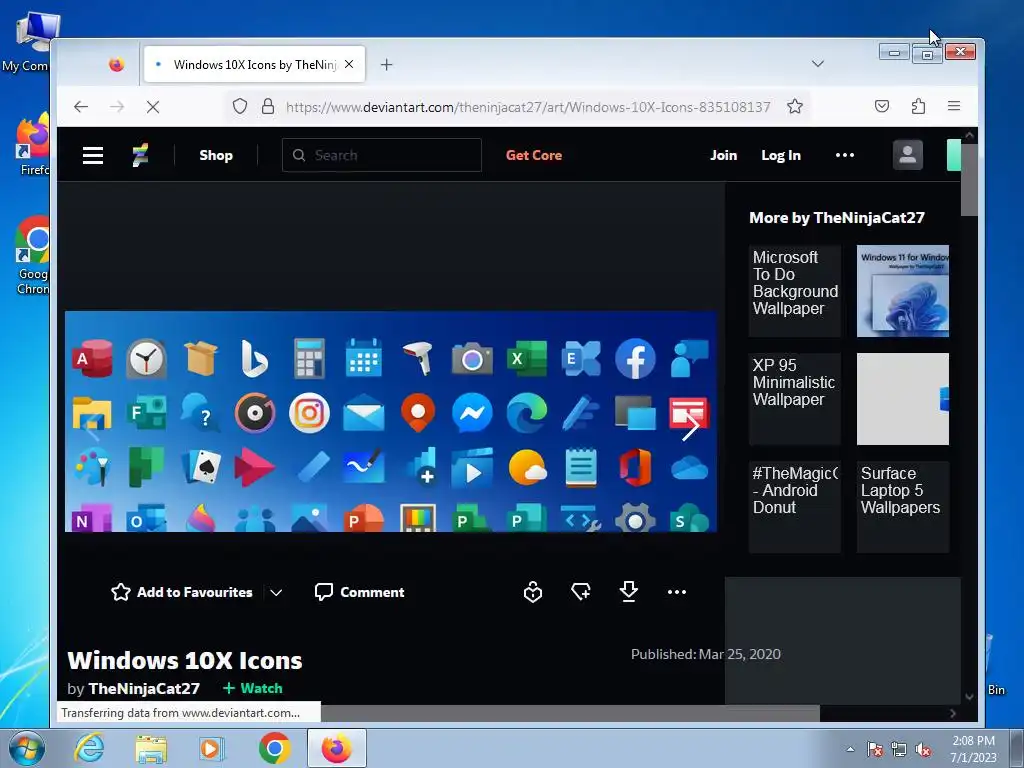
Task: Click the award badge icon
Action: [x=533, y=592]
